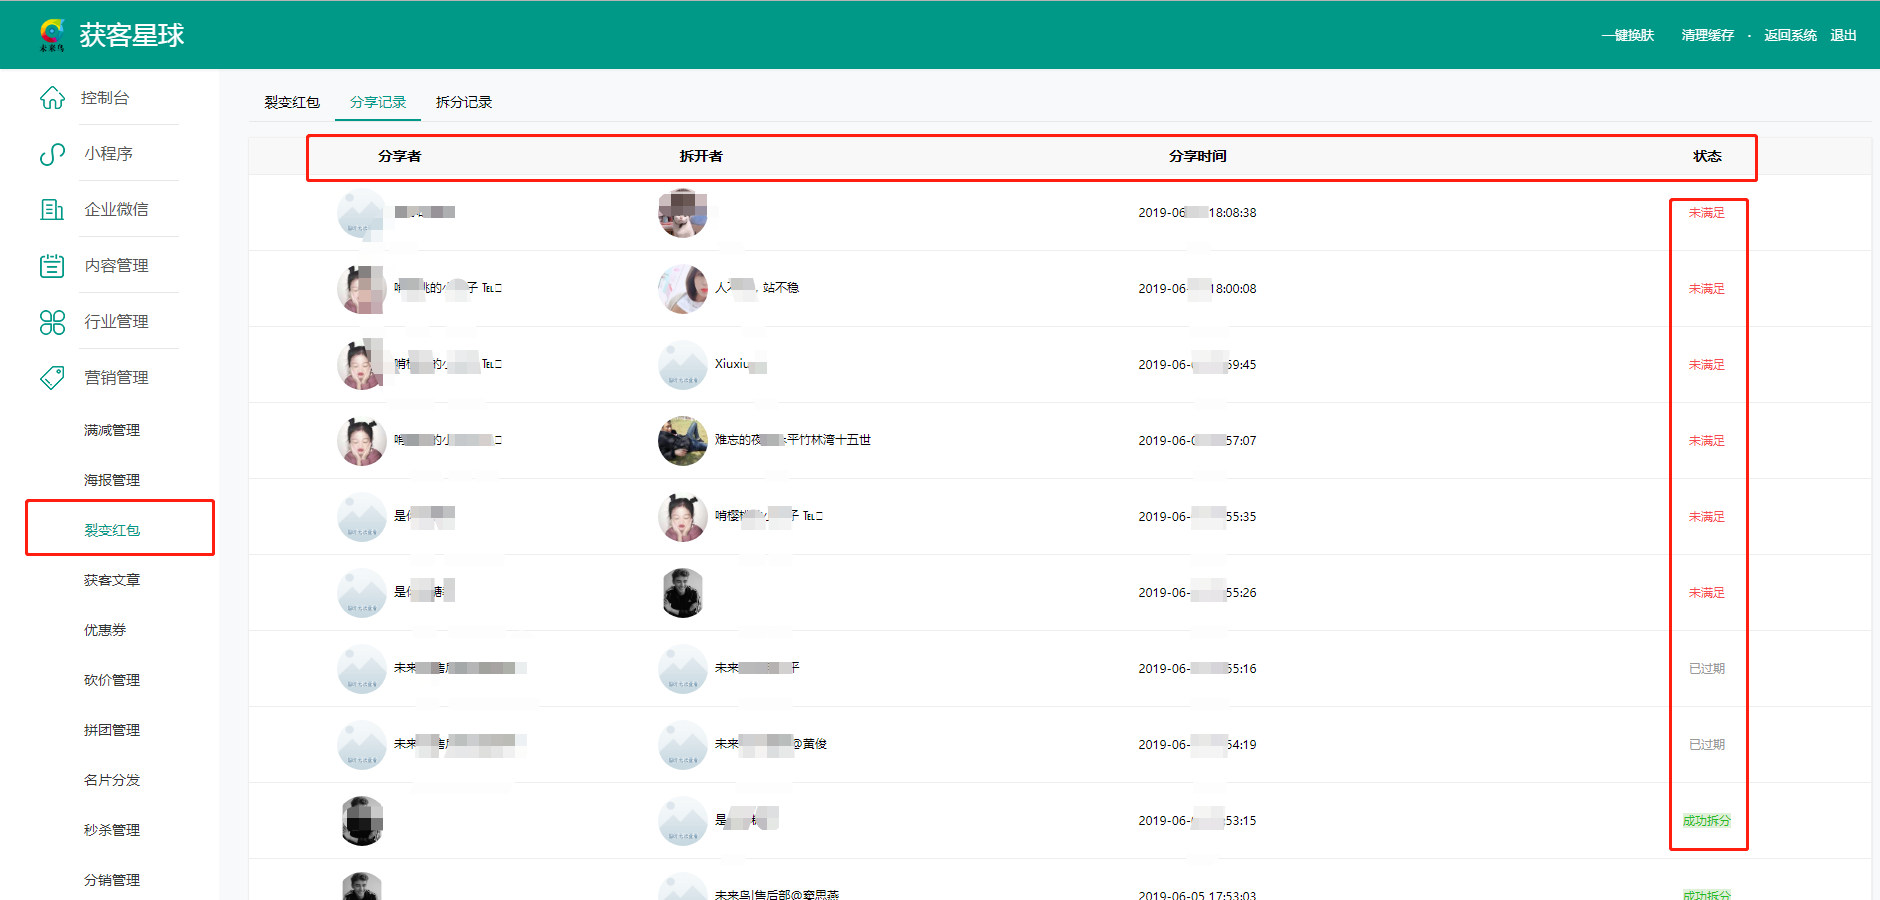Click the first row's opener avatar thumbnail

683,213
